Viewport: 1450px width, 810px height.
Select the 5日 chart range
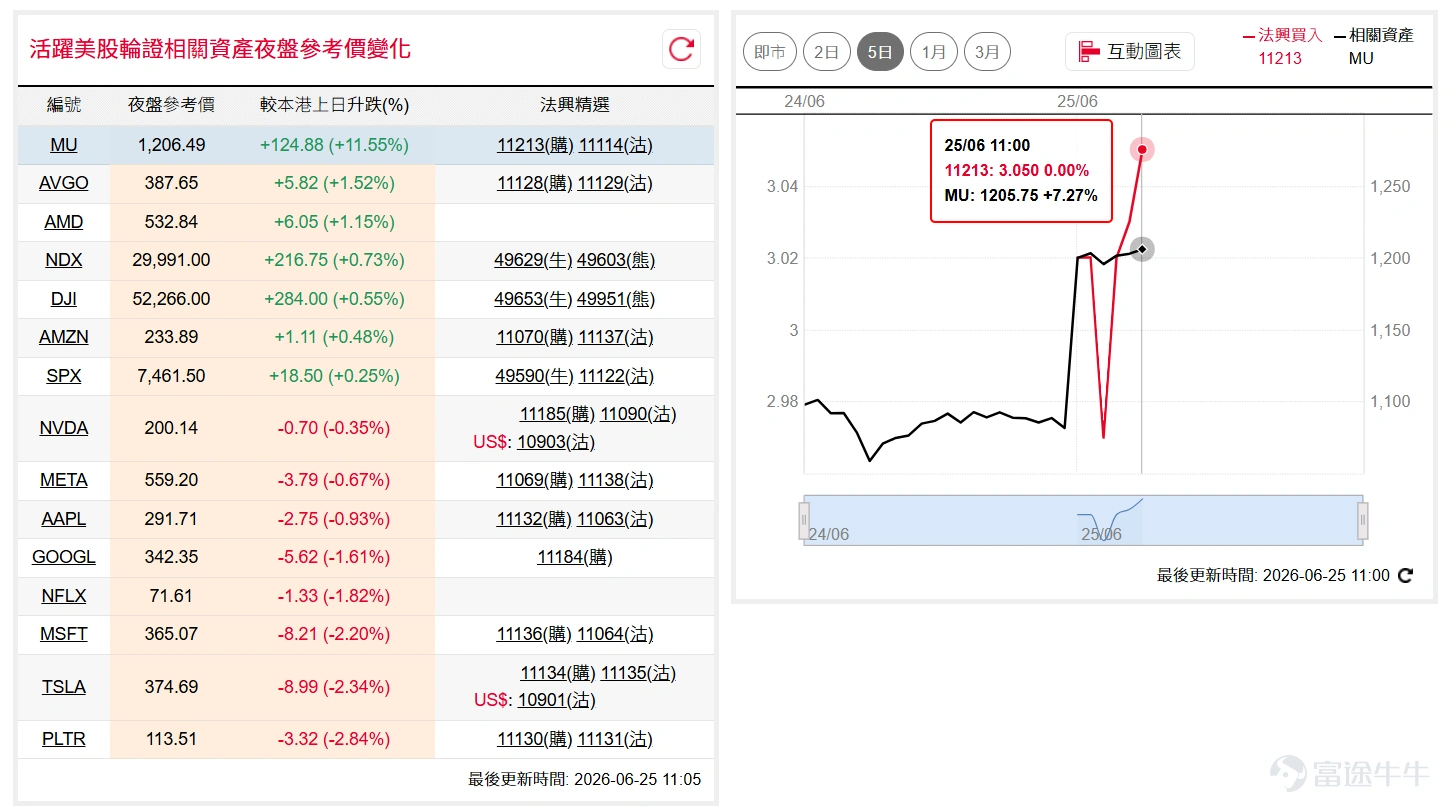click(x=880, y=52)
